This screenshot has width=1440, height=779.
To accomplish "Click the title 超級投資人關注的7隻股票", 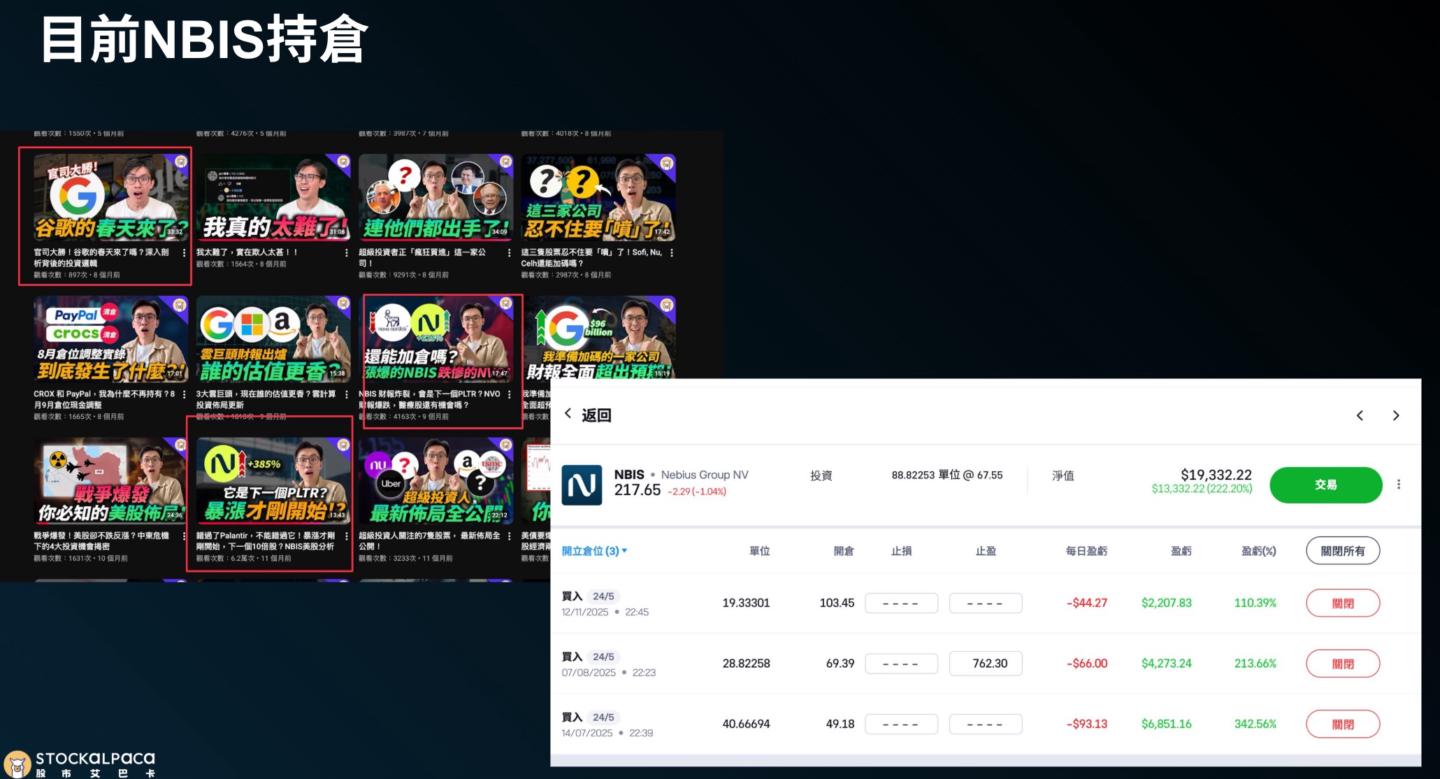I will pos(430,541).
